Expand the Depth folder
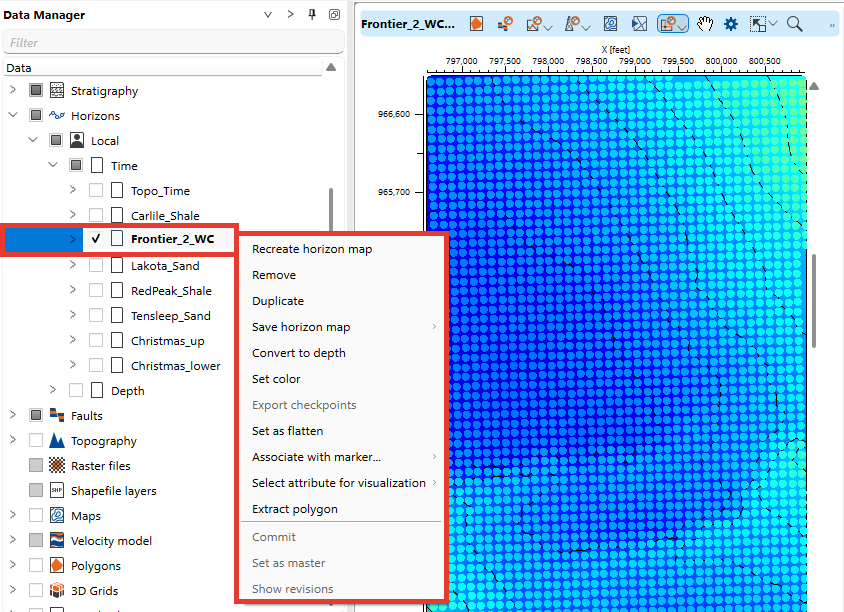 tap(53, 391)
